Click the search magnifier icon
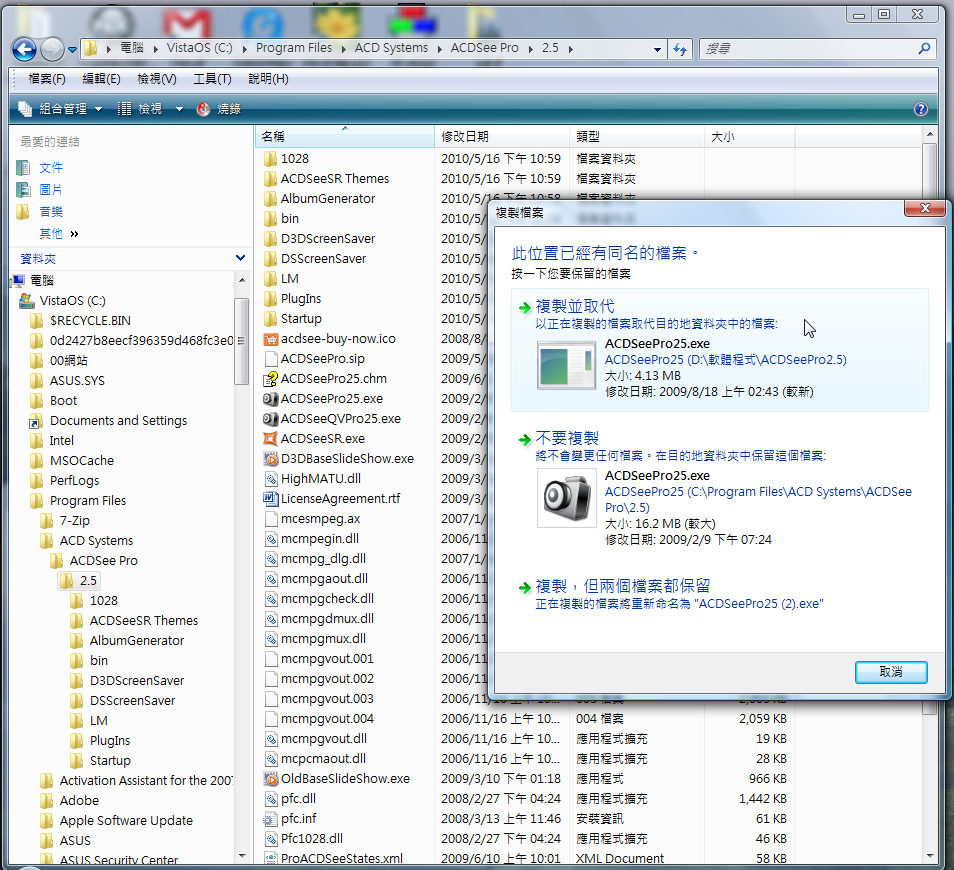This screenshot has height=870, width=954. point(924,49)
